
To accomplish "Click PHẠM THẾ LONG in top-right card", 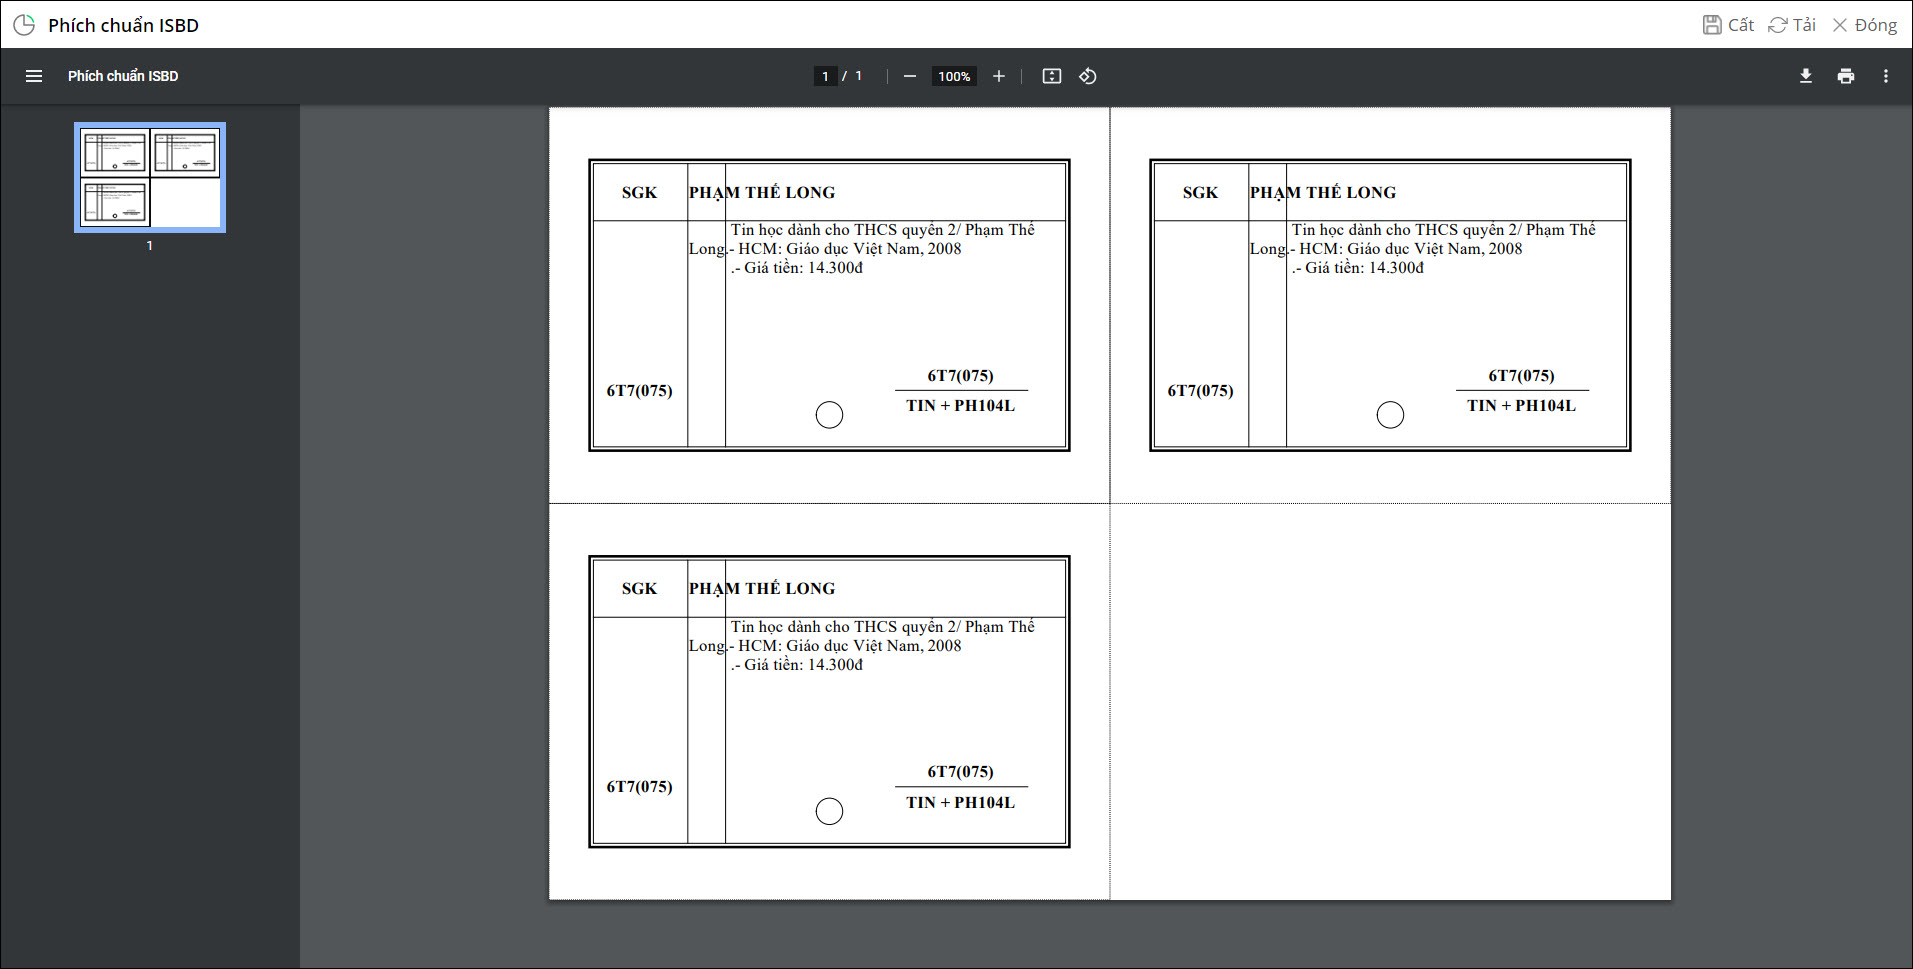I will [1322, 192].
